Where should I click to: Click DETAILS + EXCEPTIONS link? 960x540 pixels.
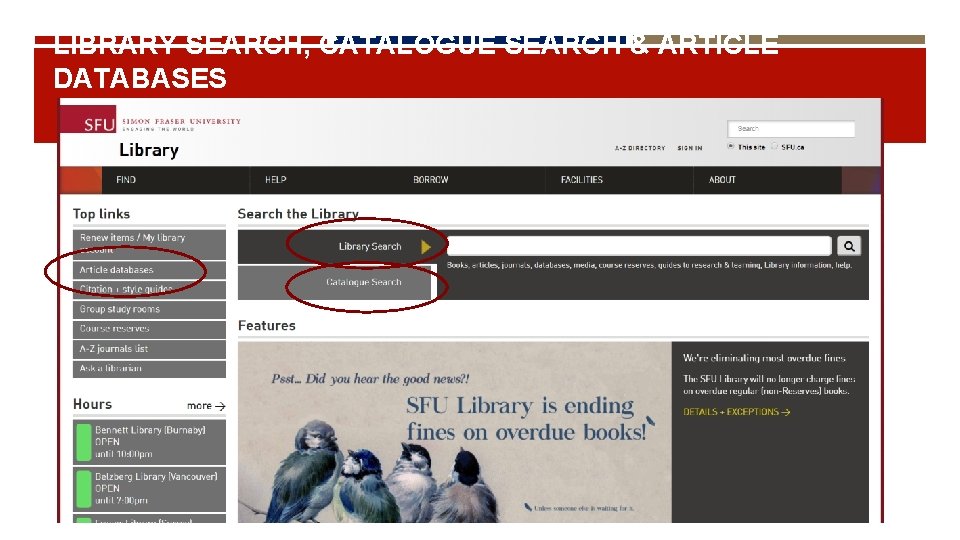(737, 412)
